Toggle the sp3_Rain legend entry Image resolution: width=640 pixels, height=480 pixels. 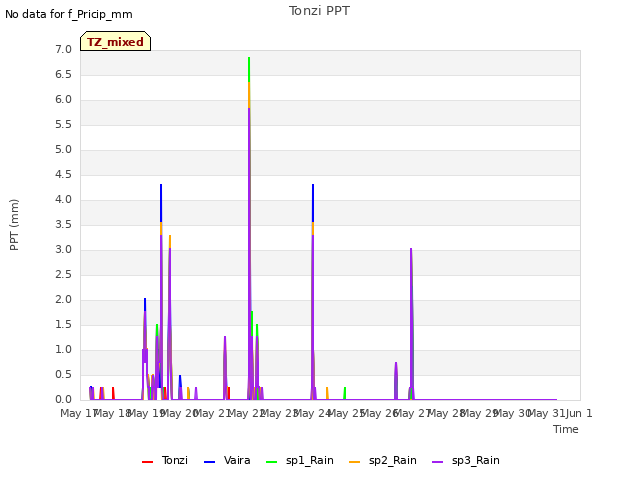(466, 460)
